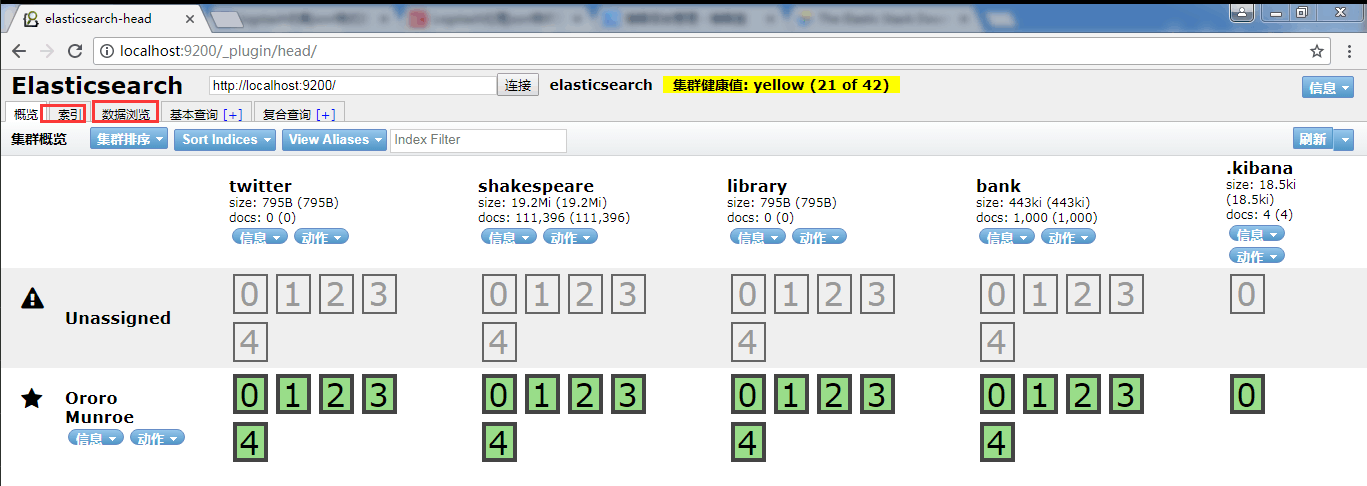The height and width of the screenshot is (486, 1367).
Task: Open the 信息 dropdown for library index
Action: click(758, 237)
